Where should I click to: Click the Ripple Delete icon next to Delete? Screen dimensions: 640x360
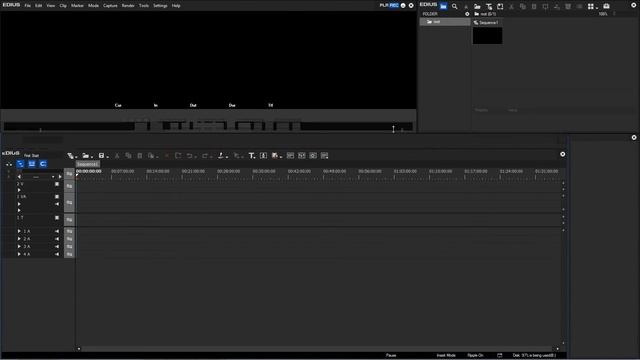click(x=178, y=156)
